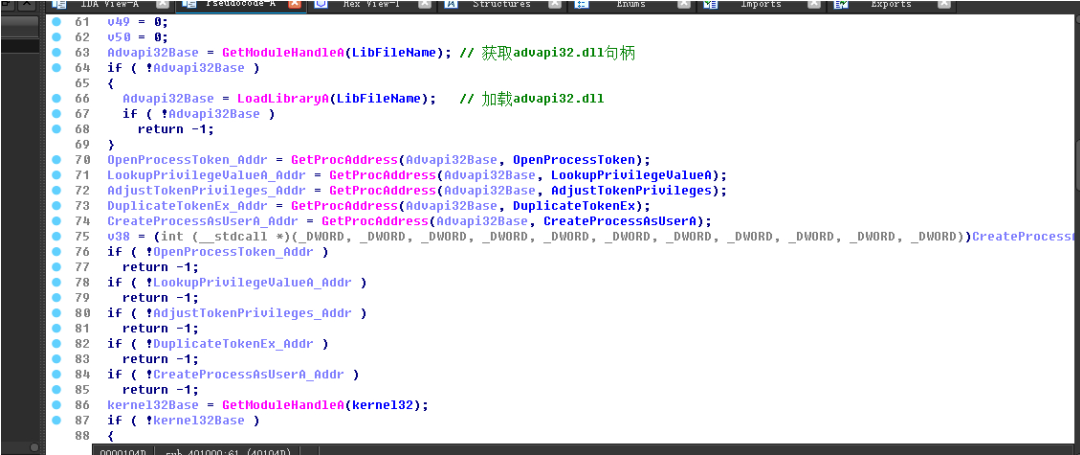Click DuplicateTokenEx_Addr on line 73
The width and height of the screenshot is (1080, 455).
click(187, 206)
